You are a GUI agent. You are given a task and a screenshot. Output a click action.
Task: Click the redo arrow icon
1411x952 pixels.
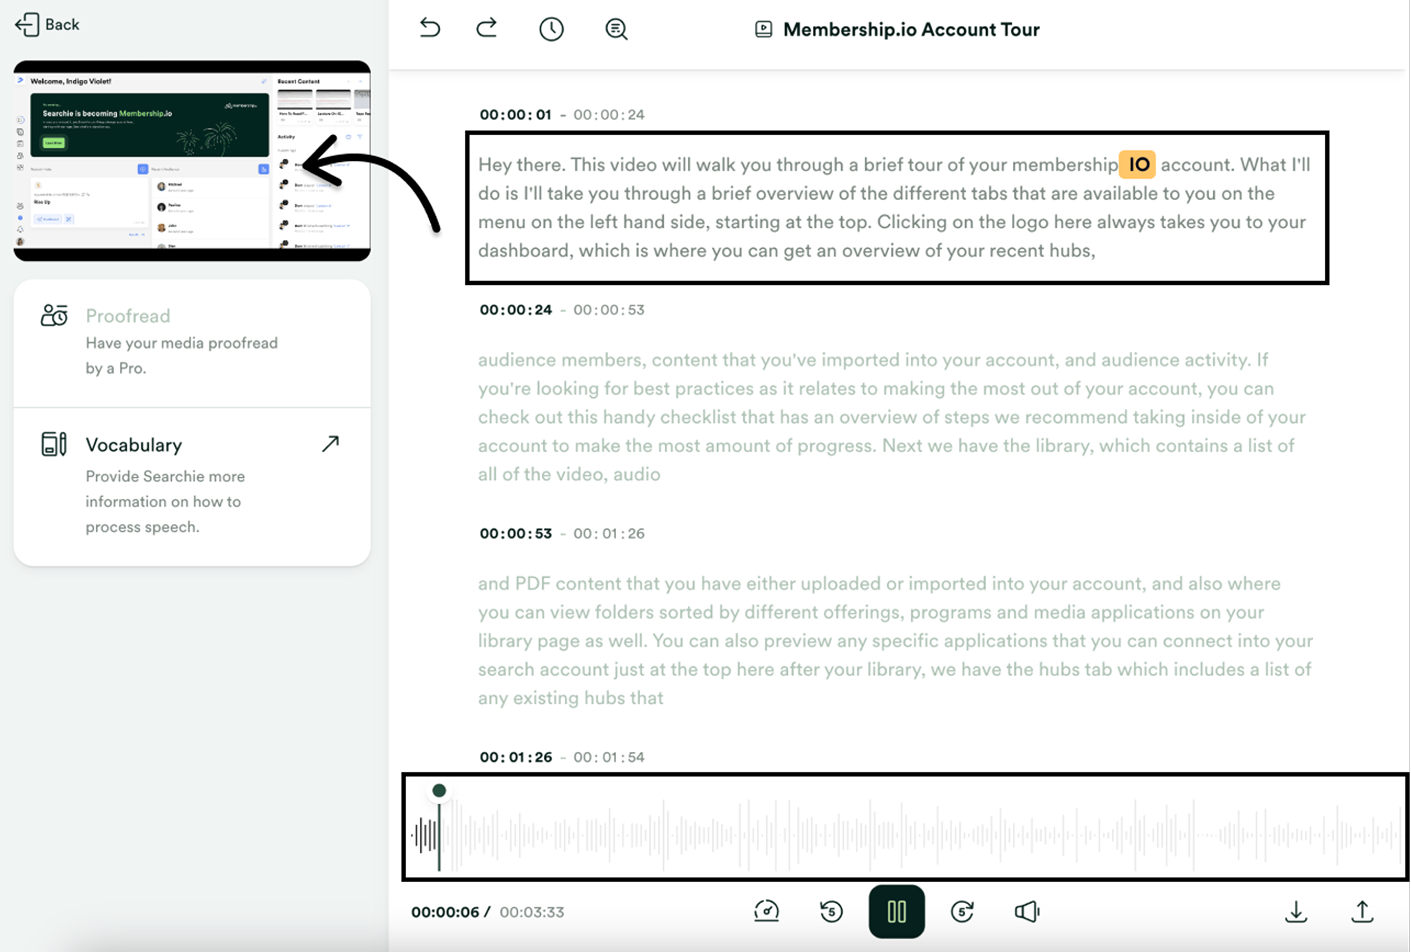[487, 28]
